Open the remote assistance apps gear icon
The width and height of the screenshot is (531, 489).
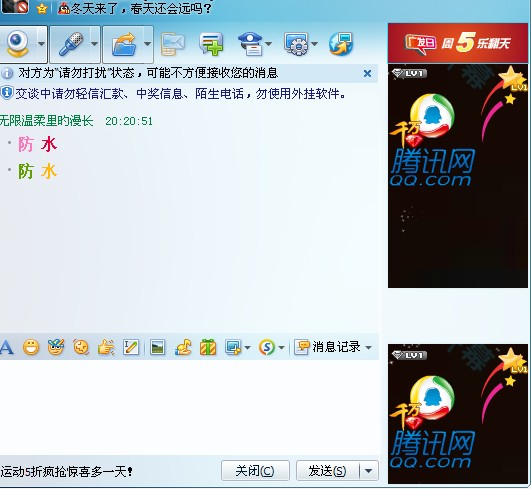pos(297,44)
